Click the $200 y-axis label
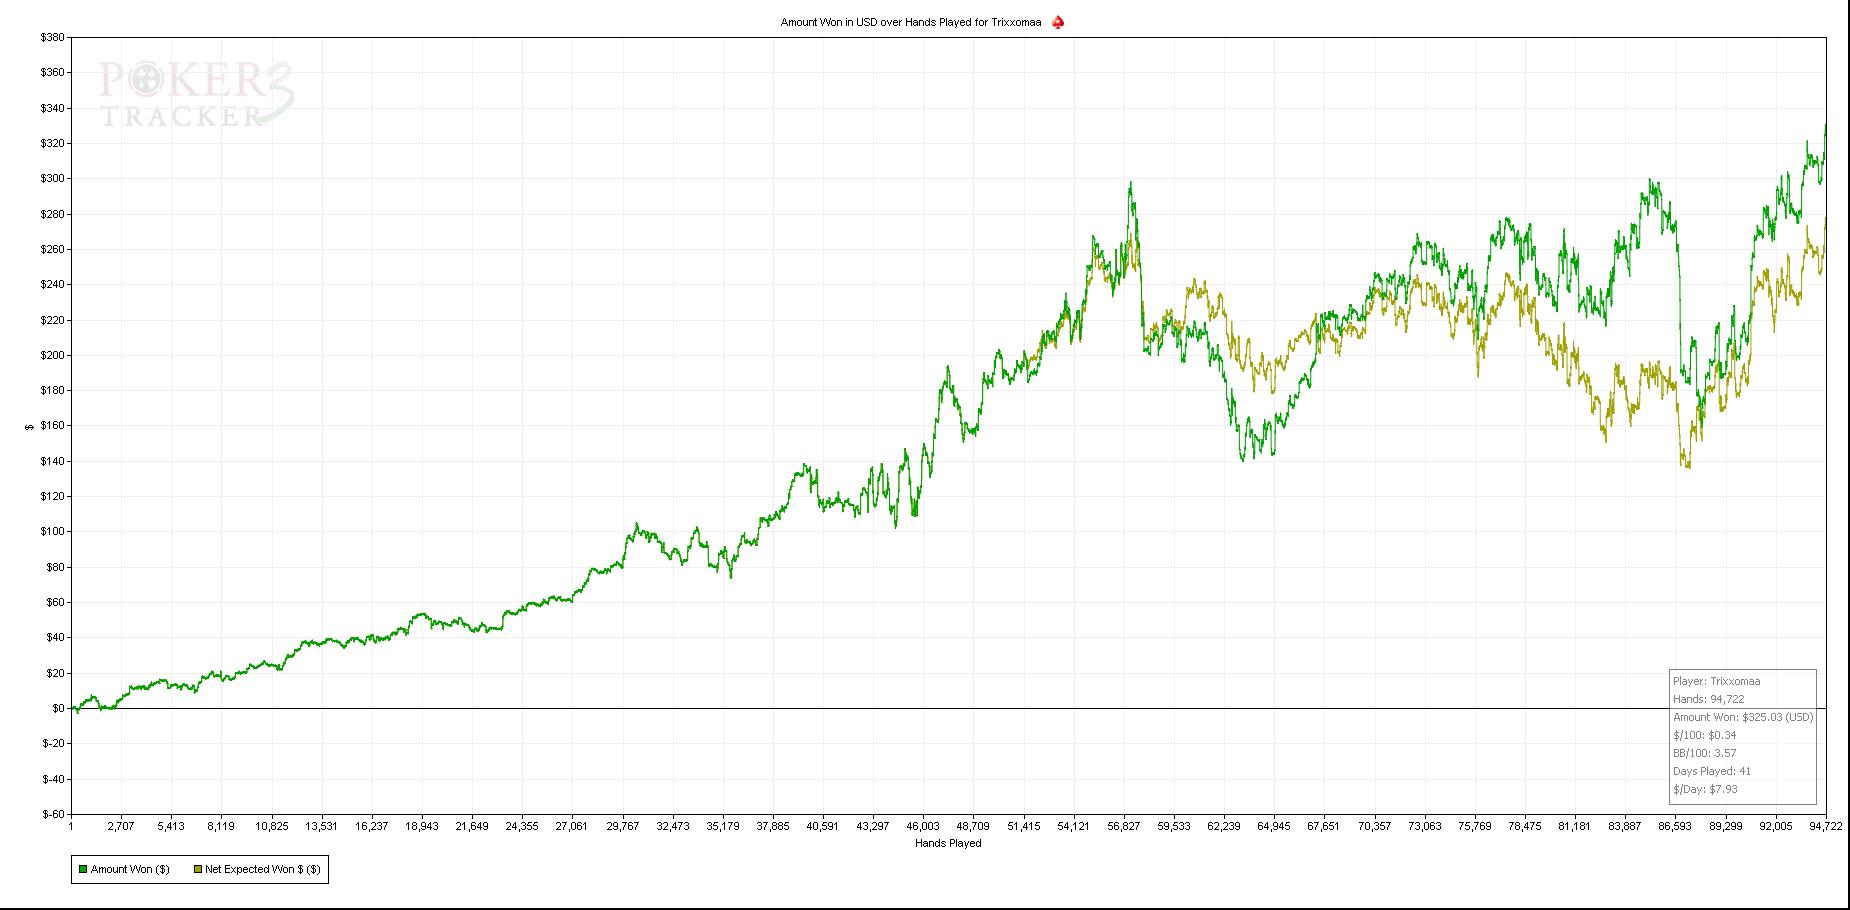The height and width of the screenshot is (910, 1850). (52, 355)
